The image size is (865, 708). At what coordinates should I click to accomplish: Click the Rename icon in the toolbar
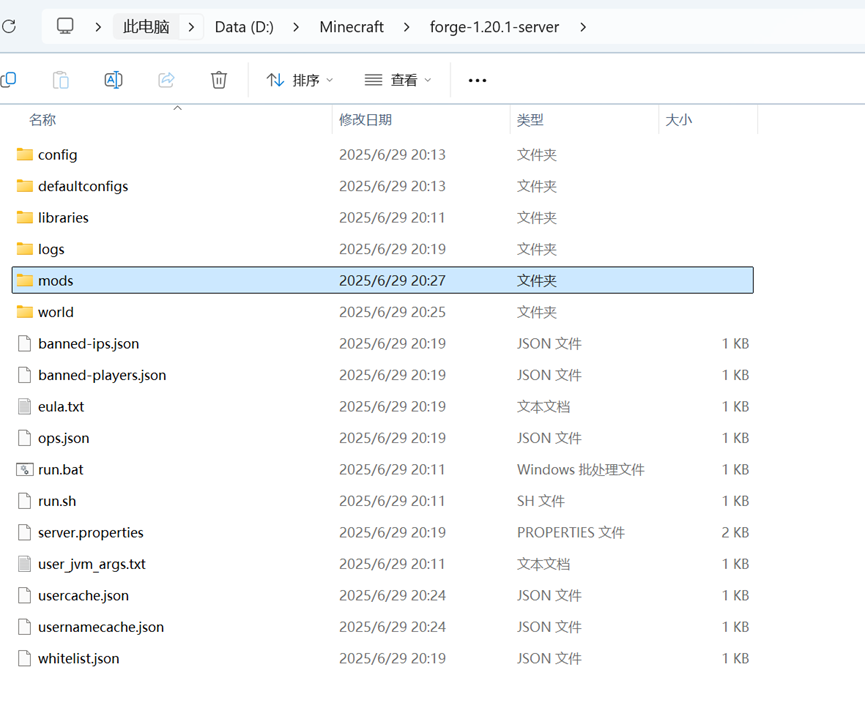click(x=114, y=80)
